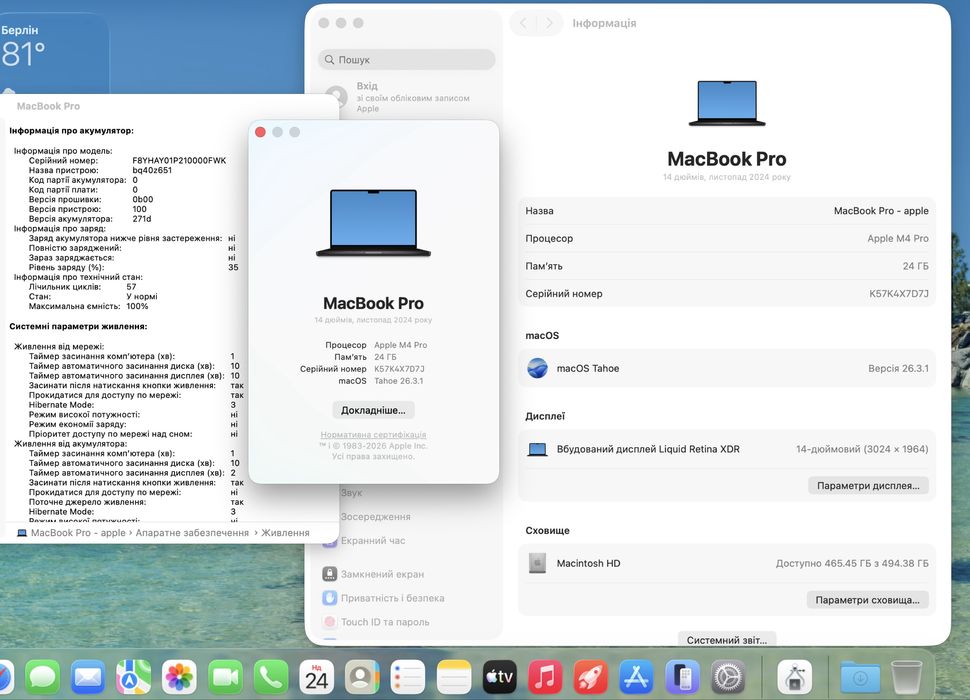Screen dimensions: 970x700
Task: Click the Доступно 465.45 ГБ storage text
Action: coord(852,563)
